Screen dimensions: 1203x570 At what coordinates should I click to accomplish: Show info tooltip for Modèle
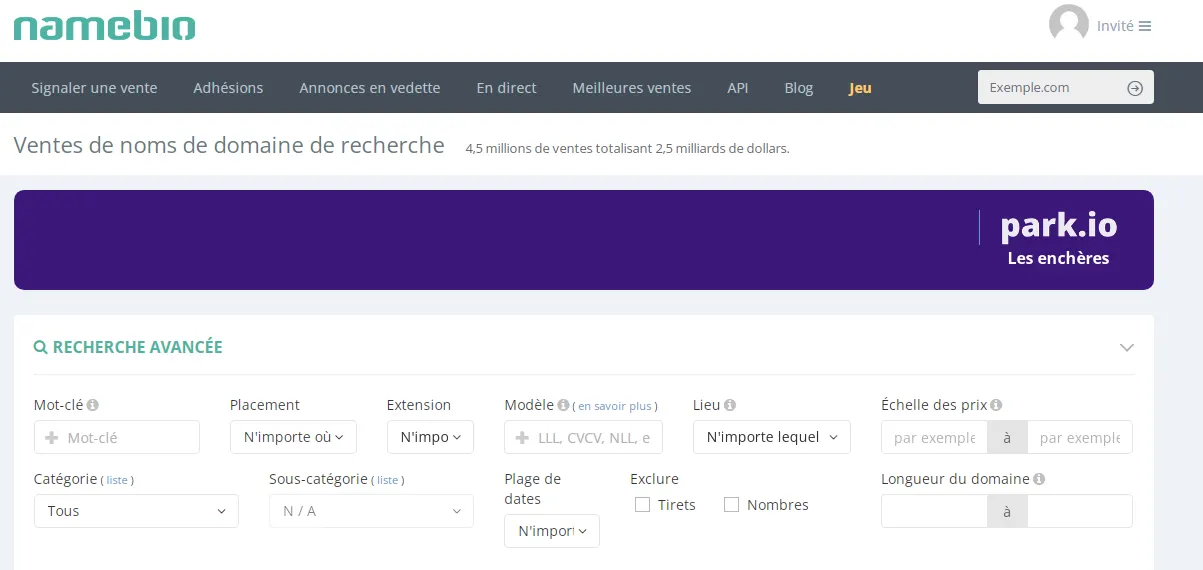coord(563,405)
